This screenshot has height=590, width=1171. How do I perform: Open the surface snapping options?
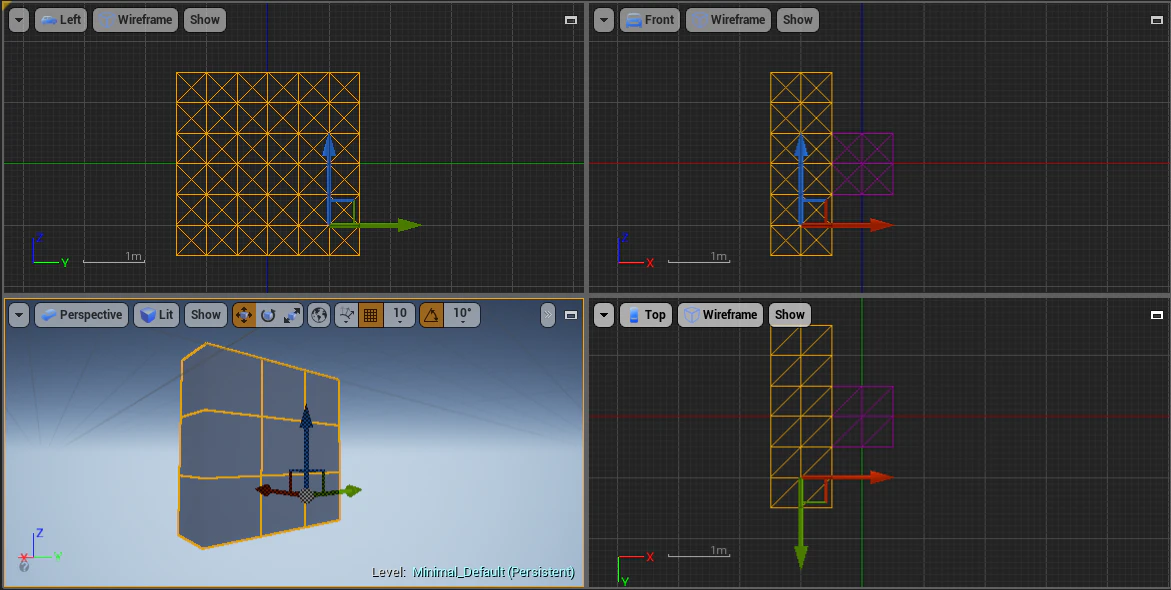tap(346, 314)
